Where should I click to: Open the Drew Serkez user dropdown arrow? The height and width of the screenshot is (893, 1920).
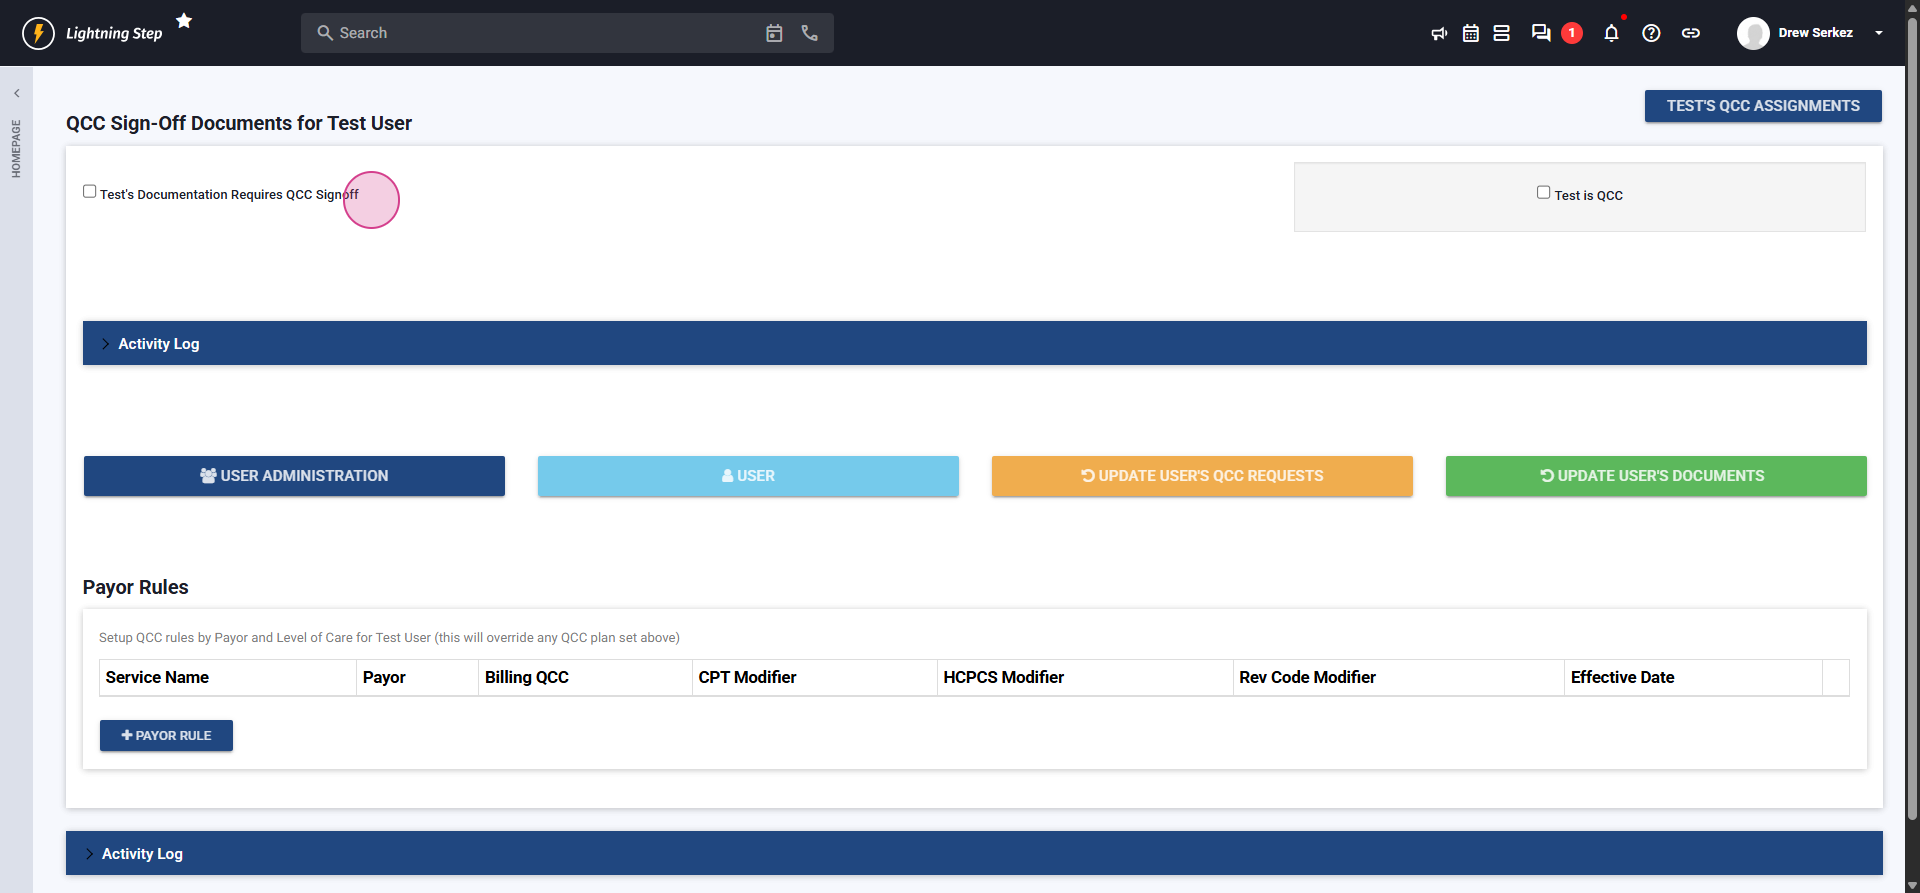[x=1879, y=33]
